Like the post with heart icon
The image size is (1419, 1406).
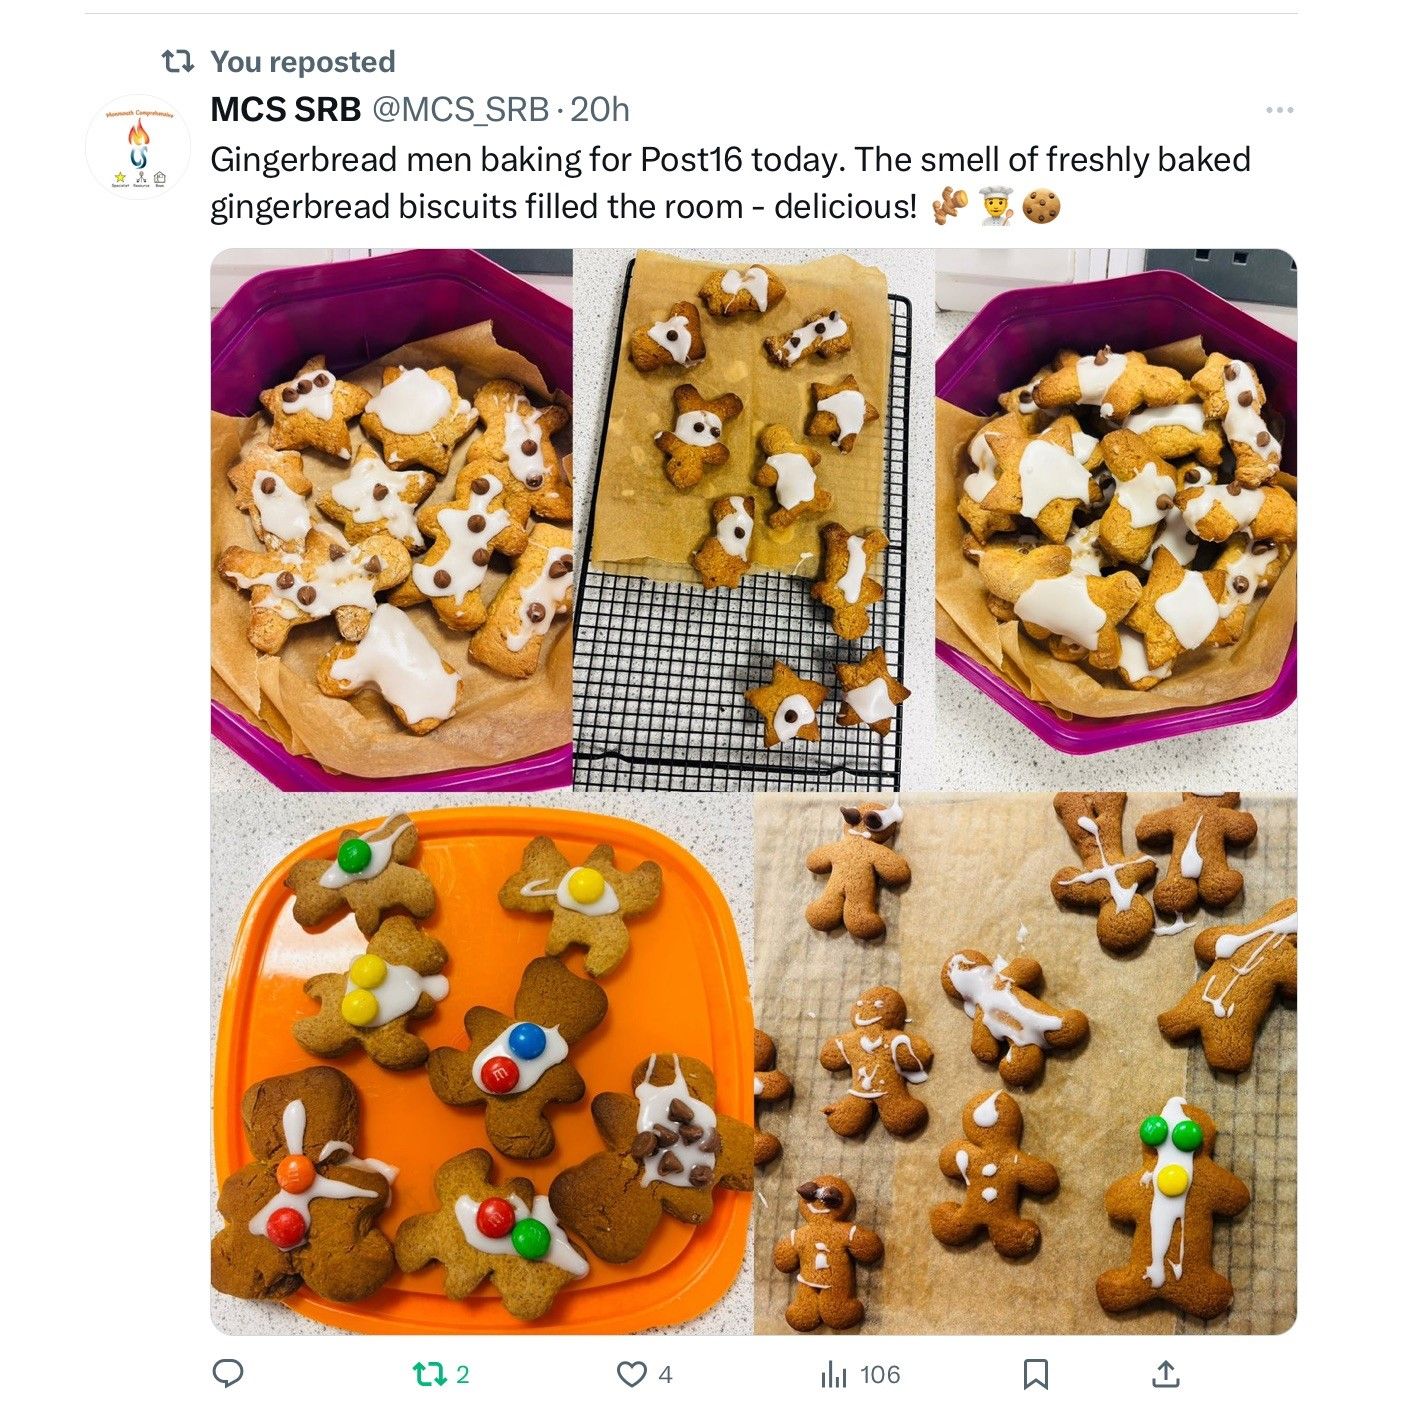click(632, 1374)
